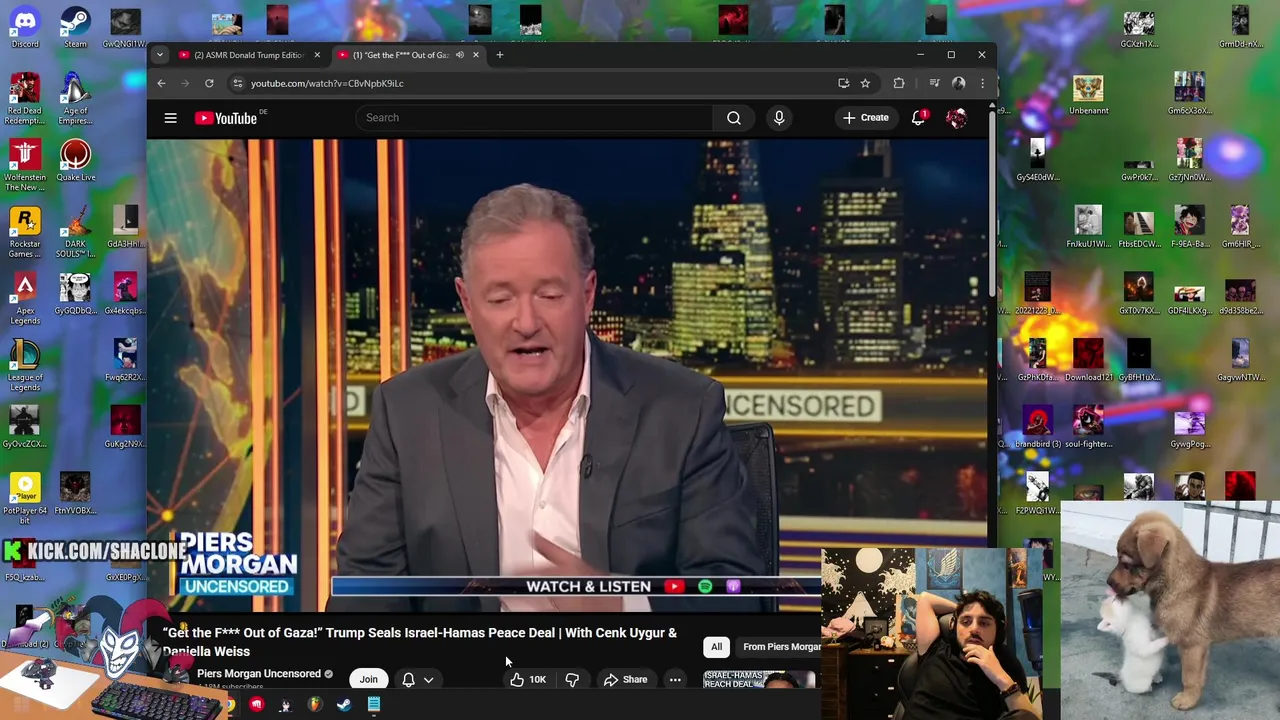Open the notepad taskbar icon
Viewport: 1280px width, 720px height.
pyautogui.click(x=374, y=705)
